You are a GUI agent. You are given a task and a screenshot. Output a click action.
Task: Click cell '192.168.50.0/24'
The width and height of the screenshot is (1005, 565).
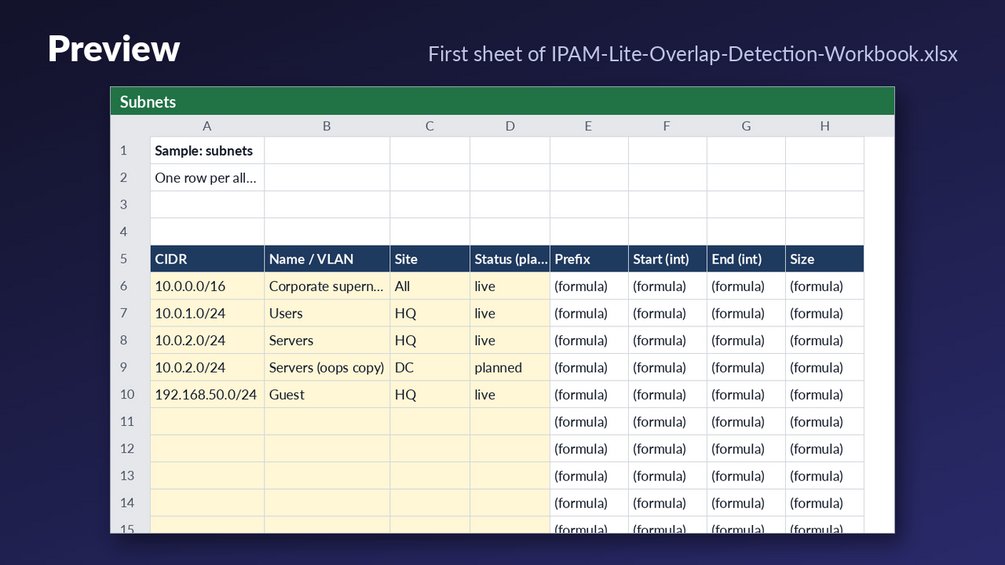207,395
